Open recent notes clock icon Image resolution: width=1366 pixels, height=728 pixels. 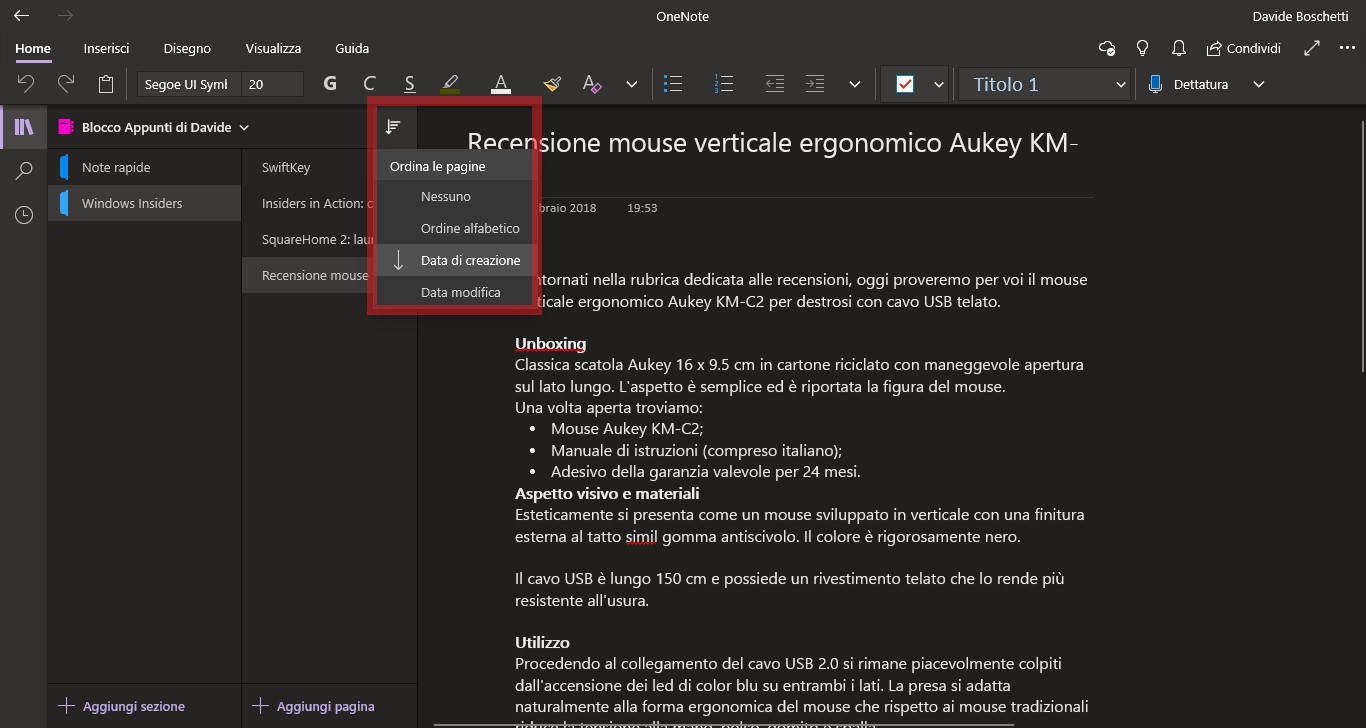[24, 215]
